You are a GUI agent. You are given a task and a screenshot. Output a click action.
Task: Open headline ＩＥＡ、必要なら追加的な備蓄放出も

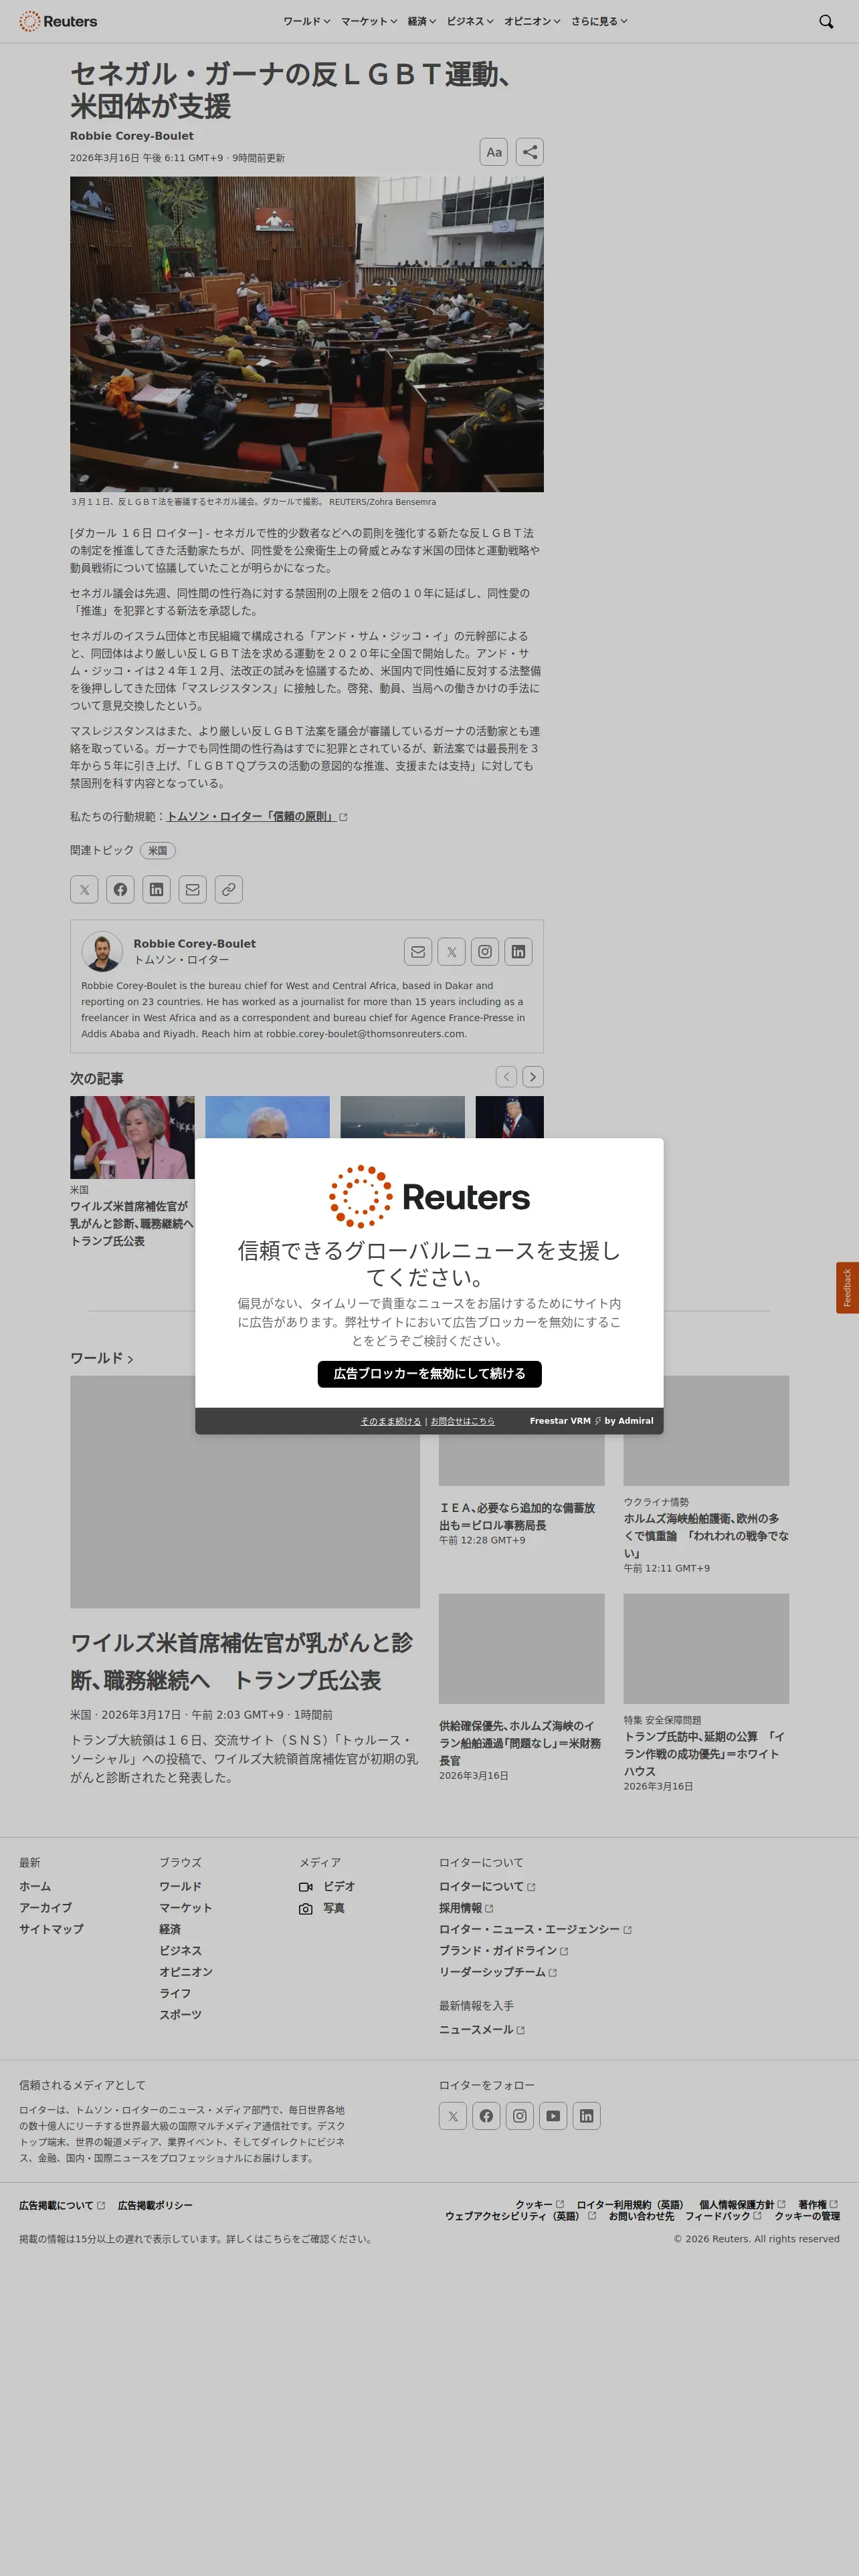coord(517,1516)
